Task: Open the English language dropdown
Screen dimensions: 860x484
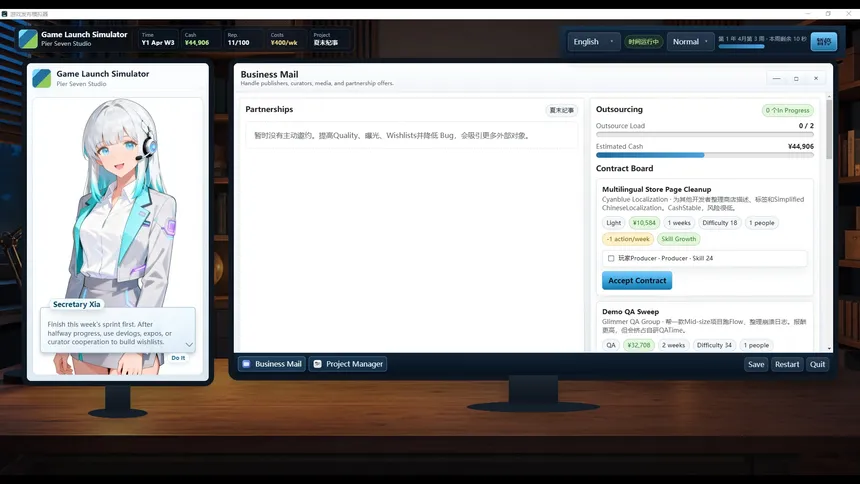Action: pyautogui.click(x=593, y=42)
